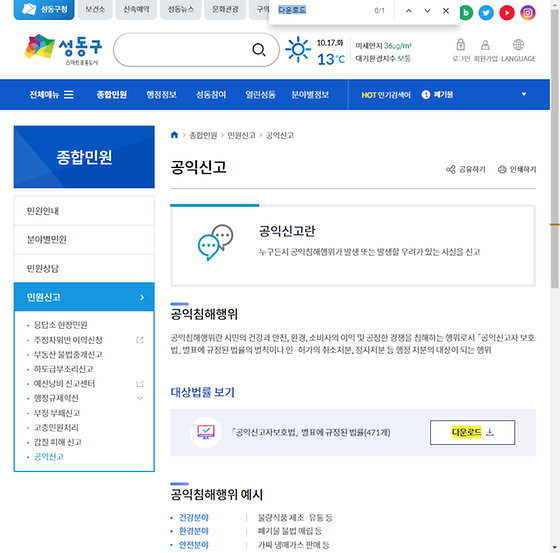The height and width of the screenshot is (553, 560).
Task: Click the 대상법률 보기 heading
Action: 202,392
